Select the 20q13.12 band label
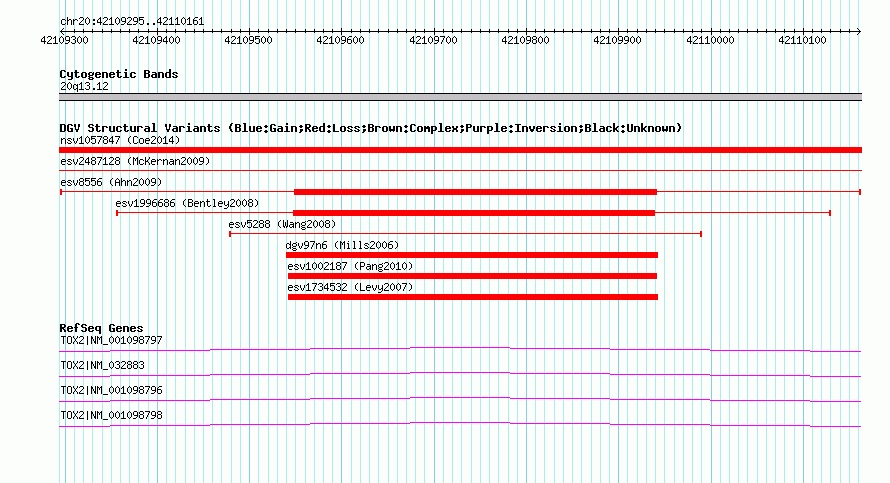The image size is (890, 483). (x=84, y=86)
